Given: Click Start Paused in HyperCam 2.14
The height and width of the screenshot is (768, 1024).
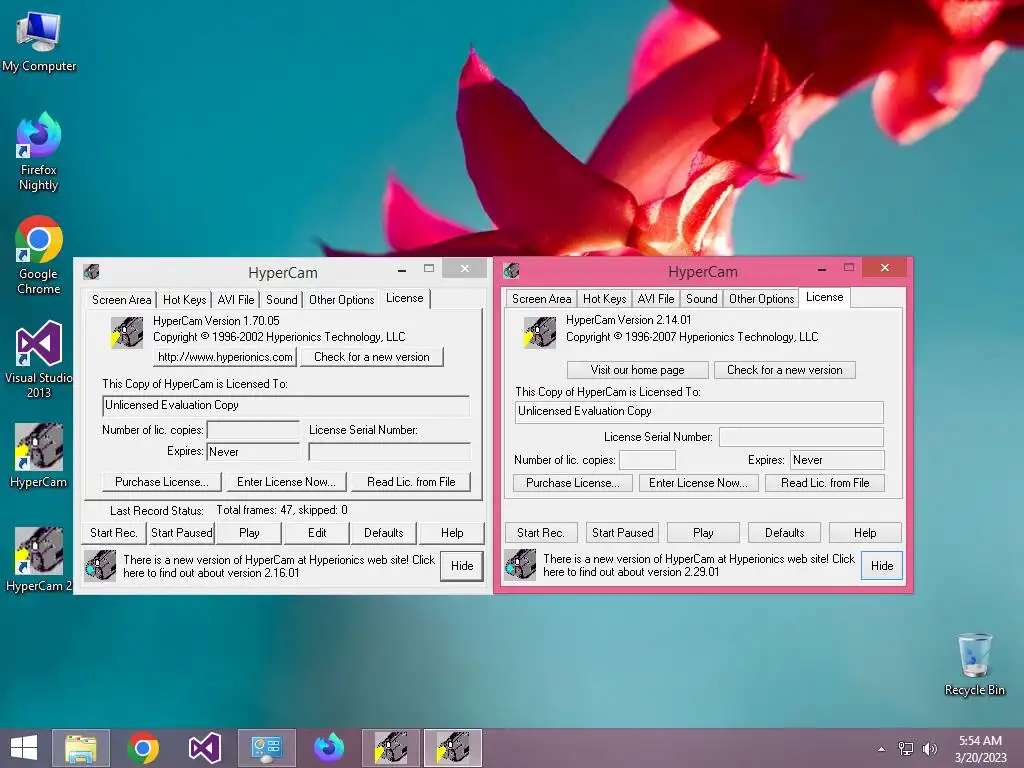Looking at the screenshot, I should pyautogui.click(x=622, y=533).
